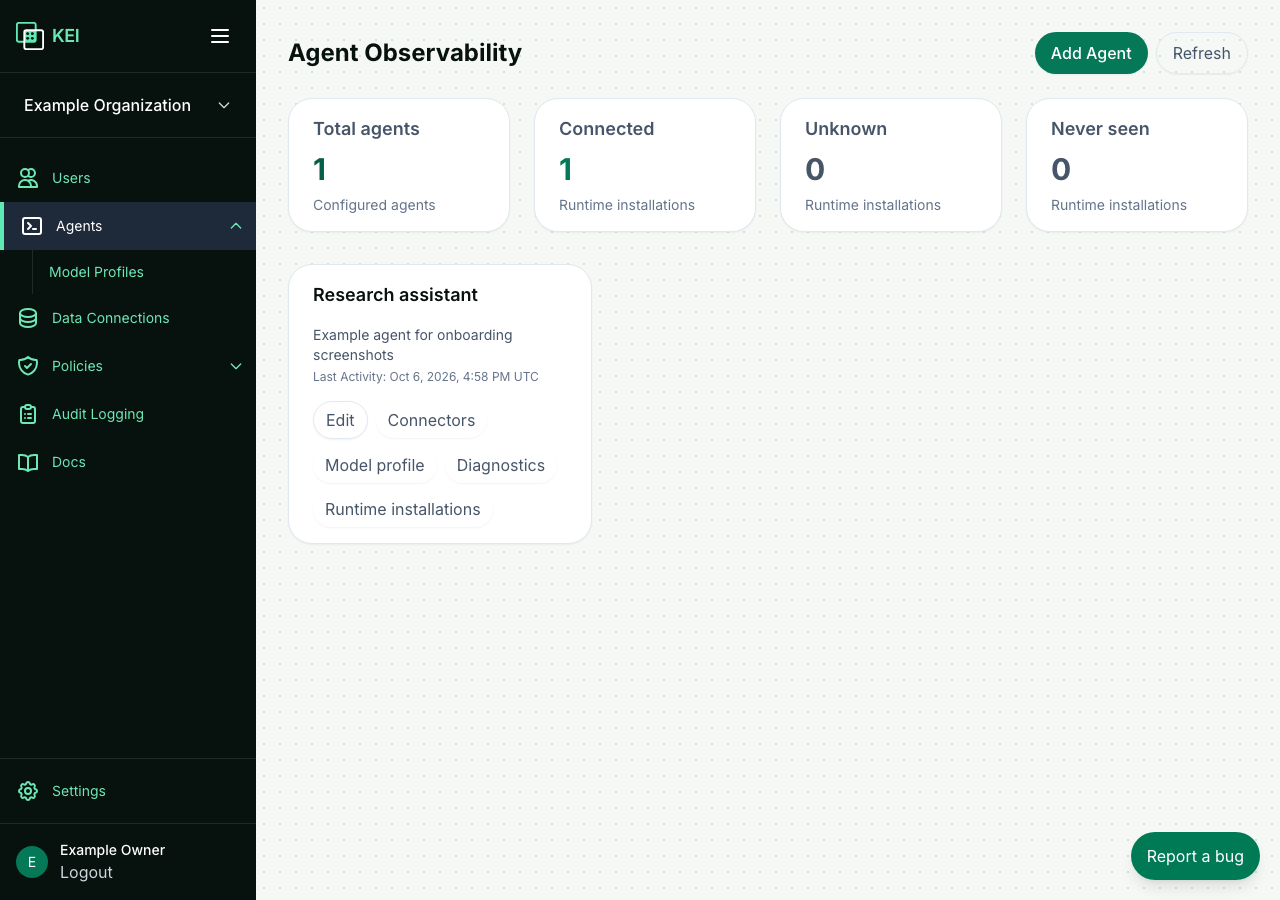Click the Last Activity timestamp text

(x=426, y=377)
